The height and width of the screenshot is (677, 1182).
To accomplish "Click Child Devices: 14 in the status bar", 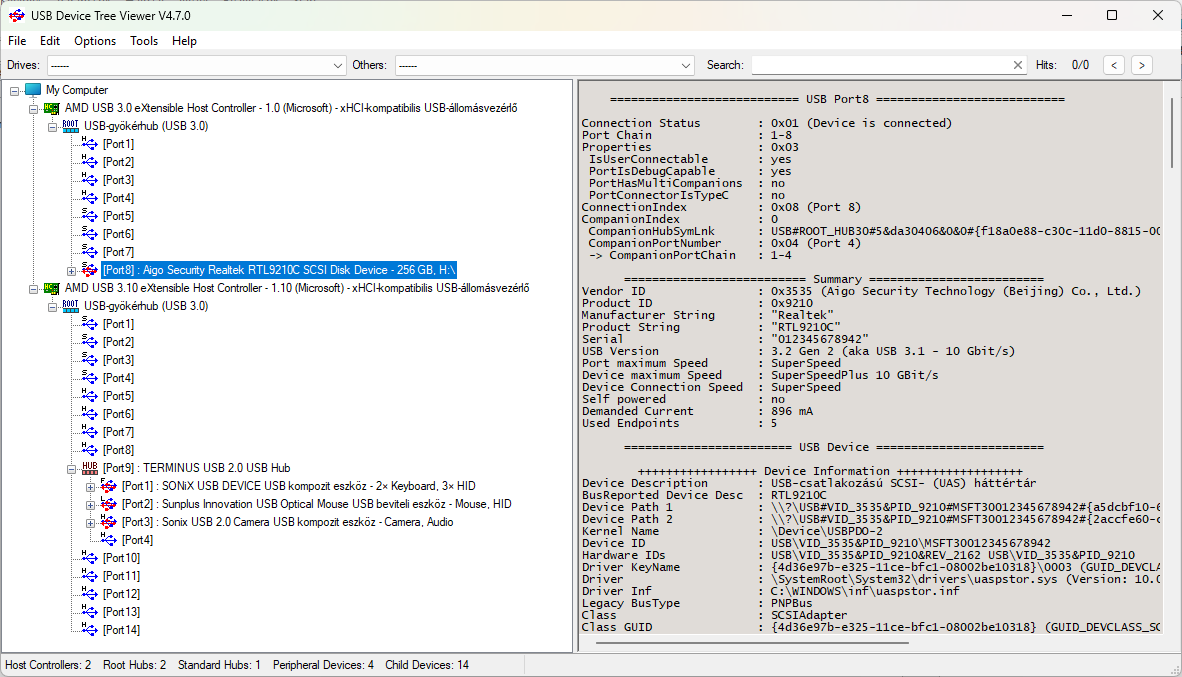I will point(427,665).
